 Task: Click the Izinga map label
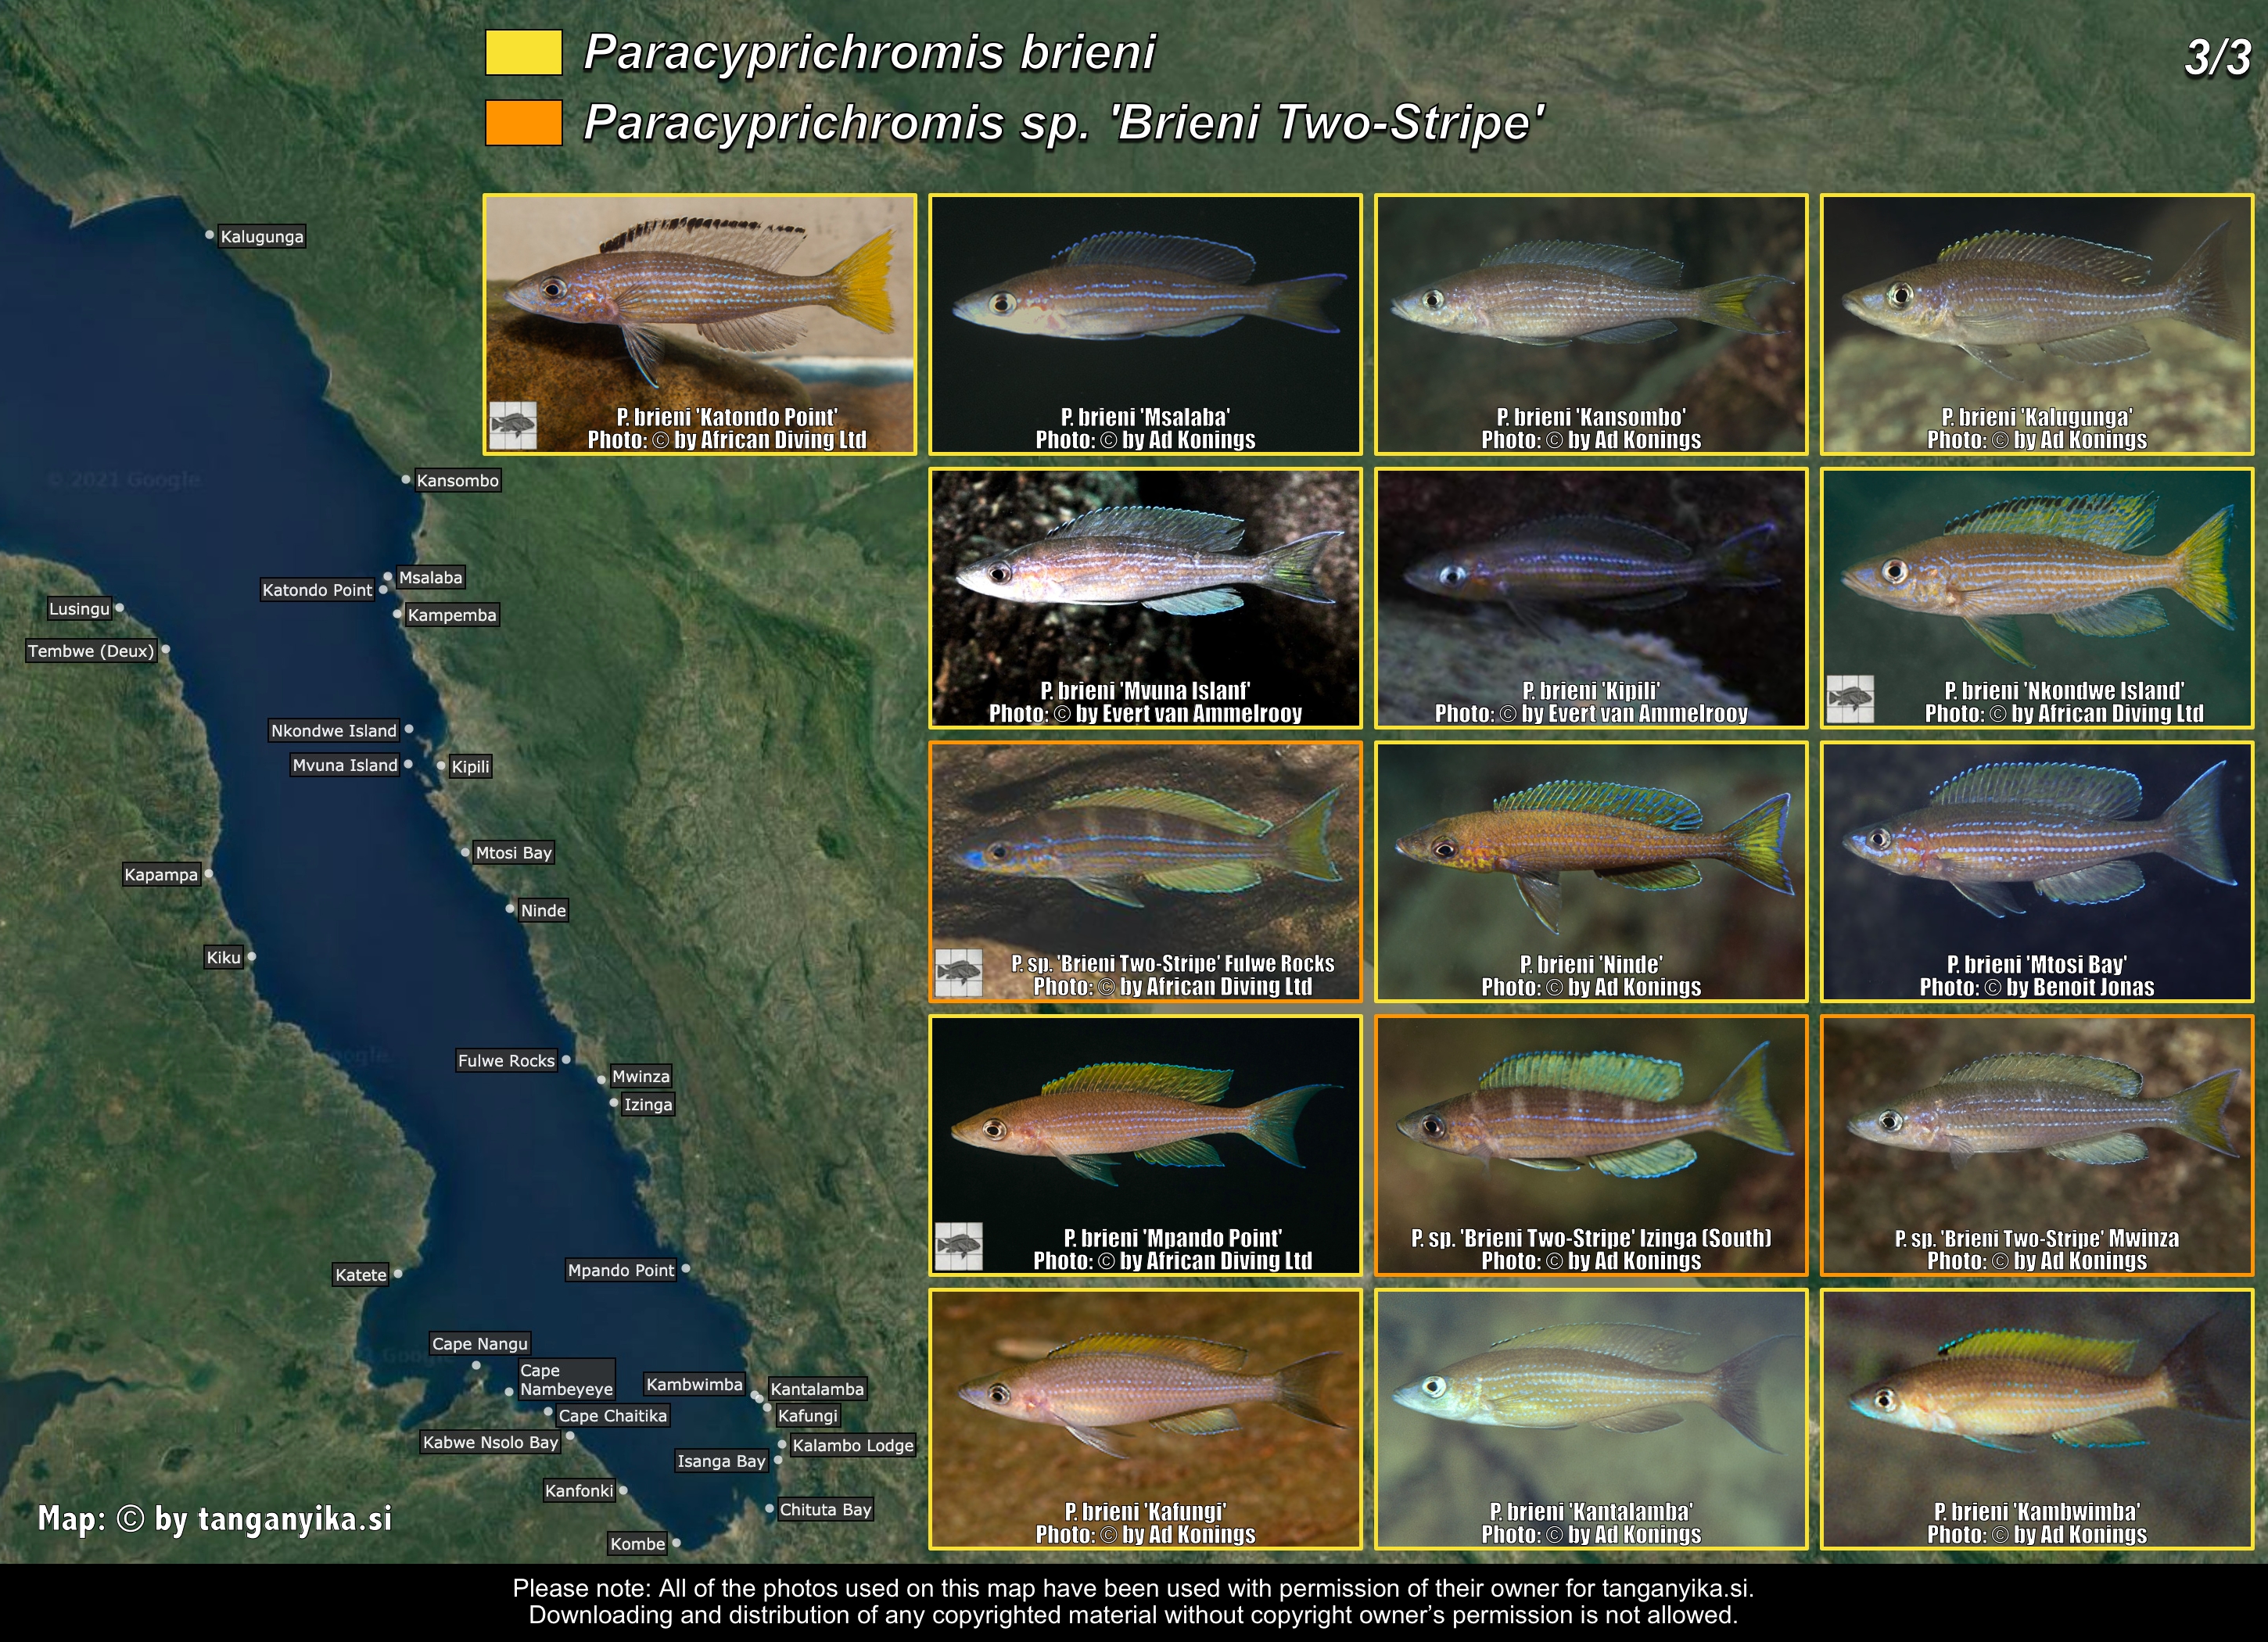pyautogui.click(x=648, y=1105)
